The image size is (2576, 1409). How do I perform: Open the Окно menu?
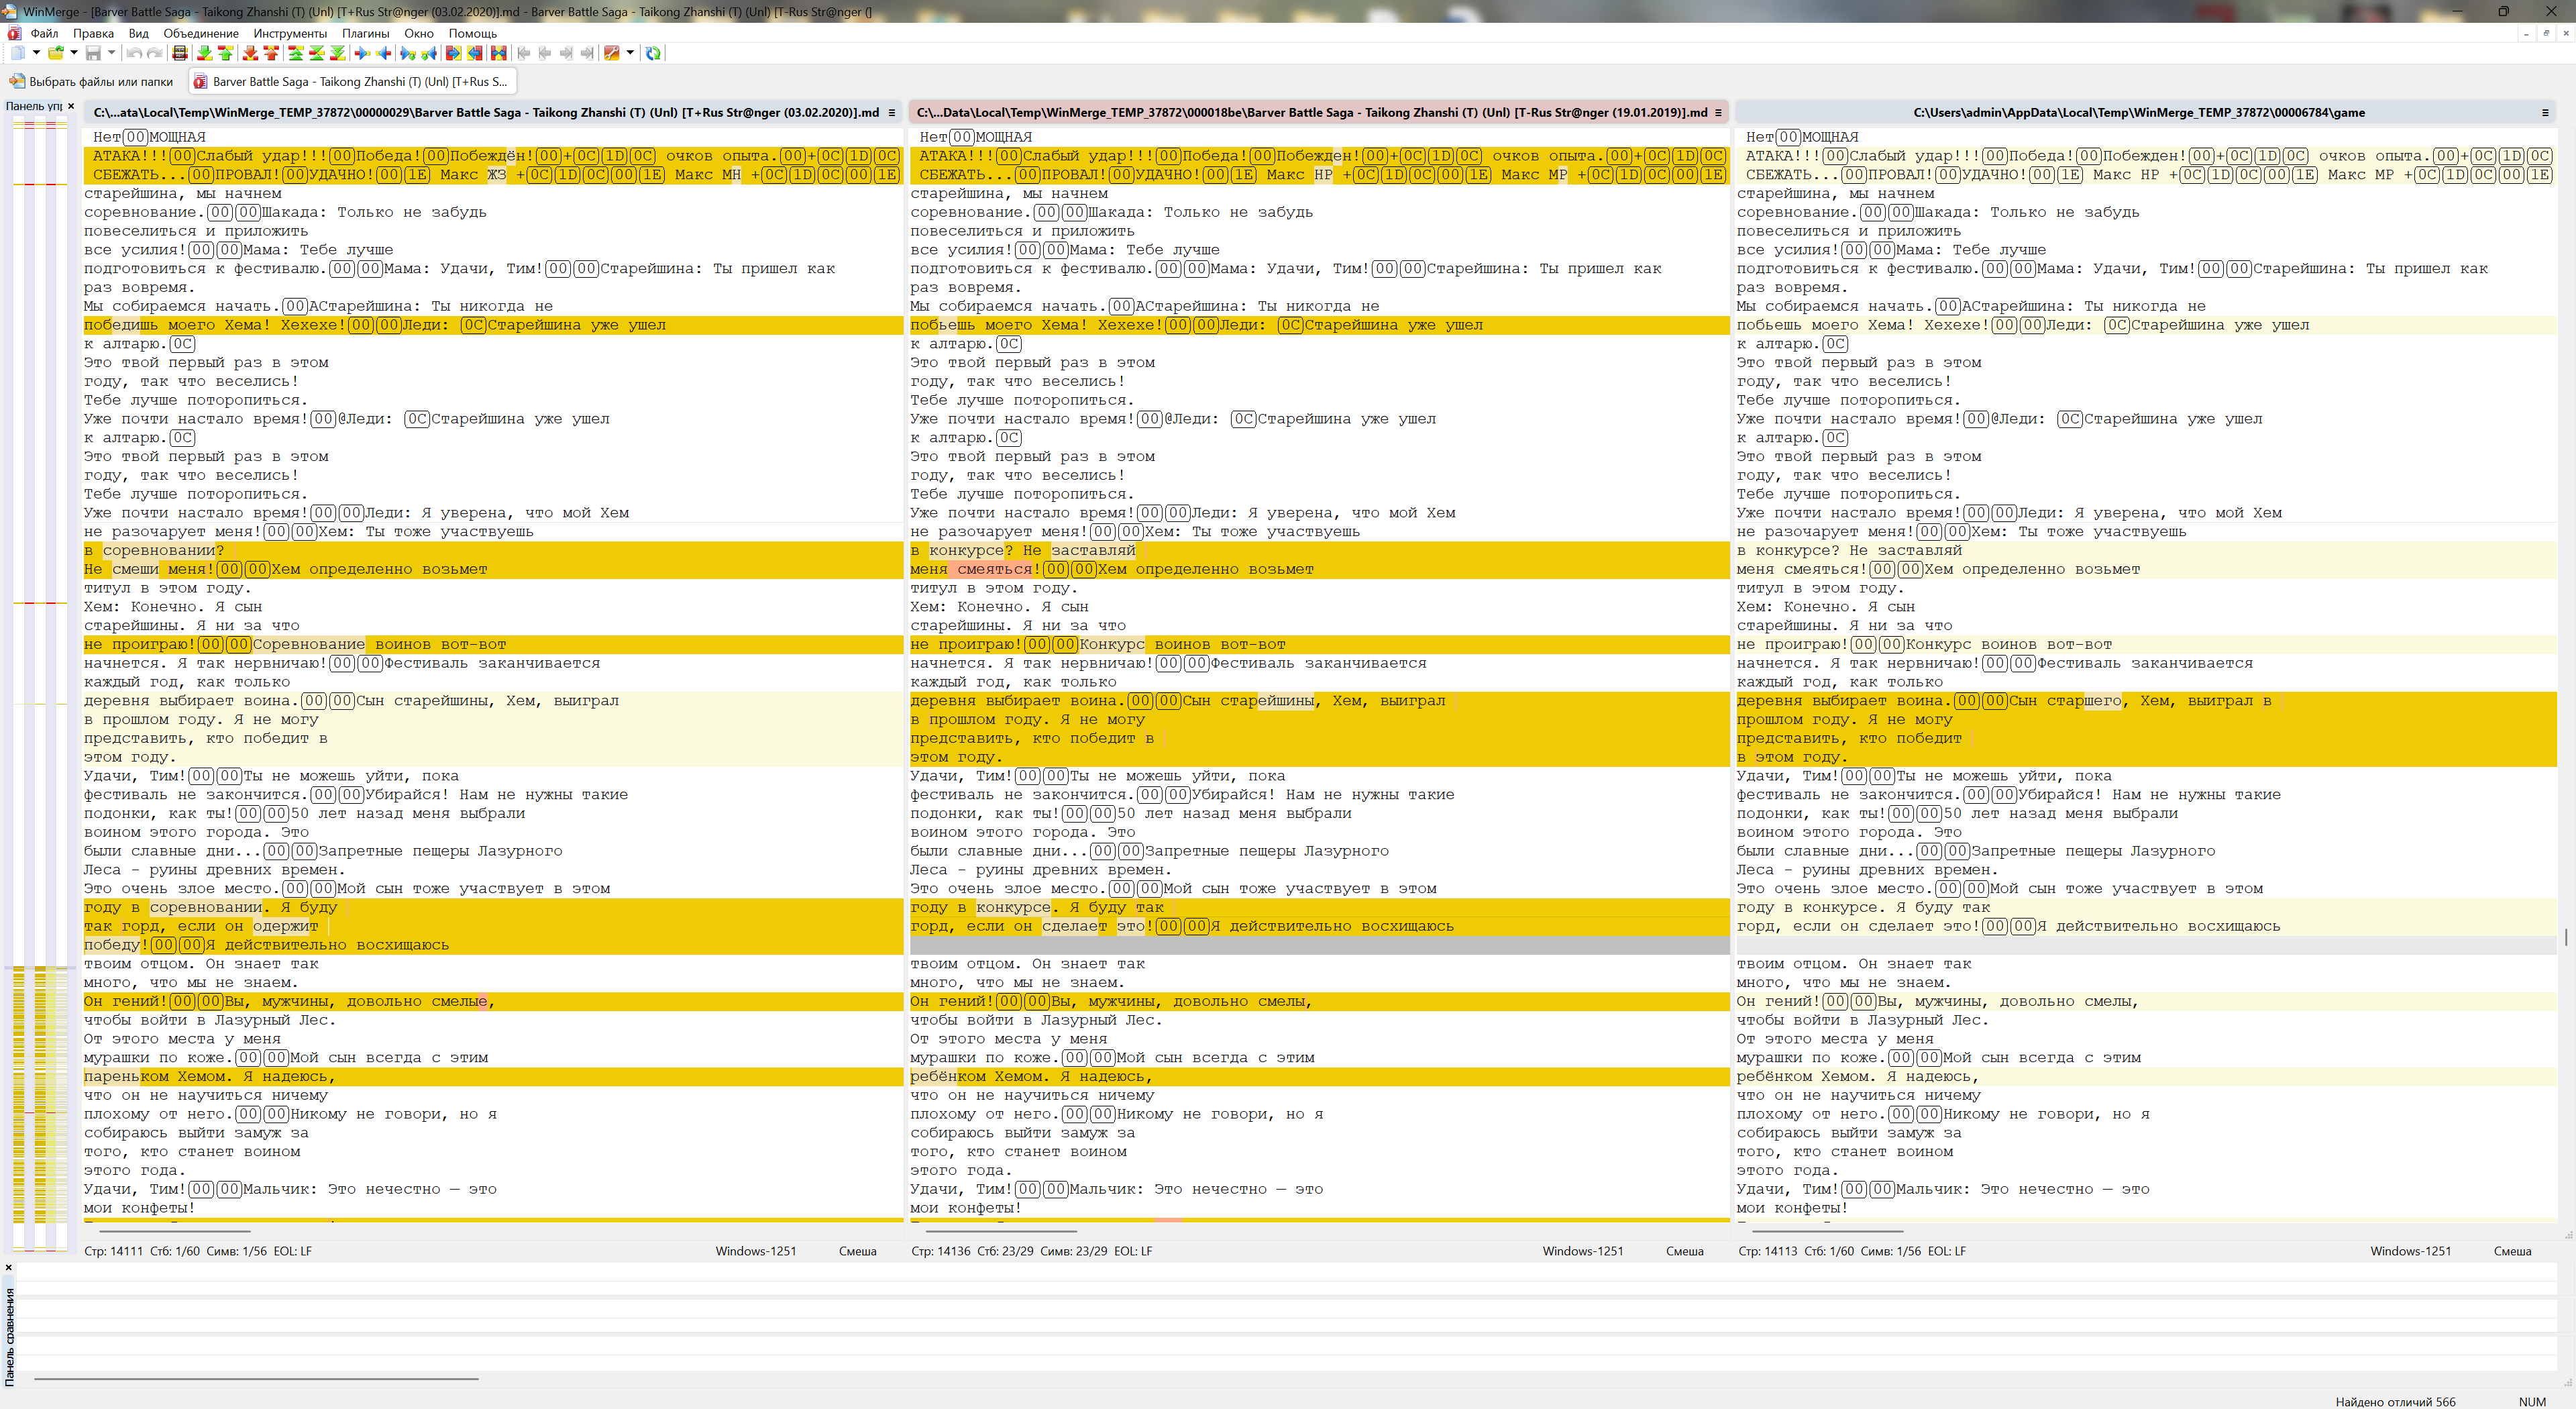419,33
